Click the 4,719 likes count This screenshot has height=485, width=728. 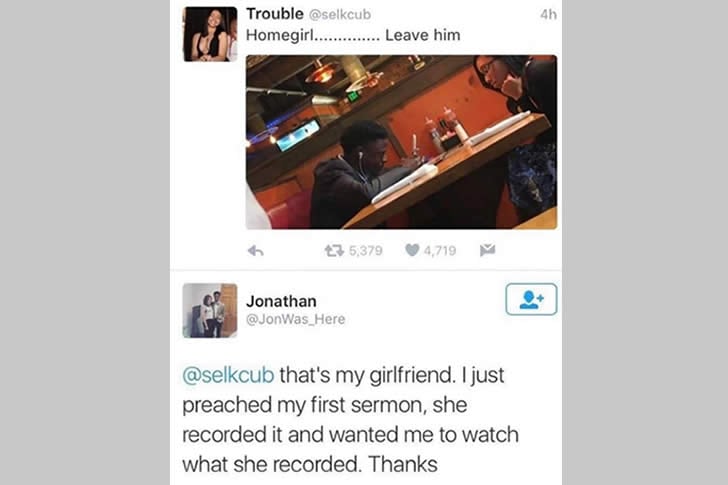coord(440,251)
